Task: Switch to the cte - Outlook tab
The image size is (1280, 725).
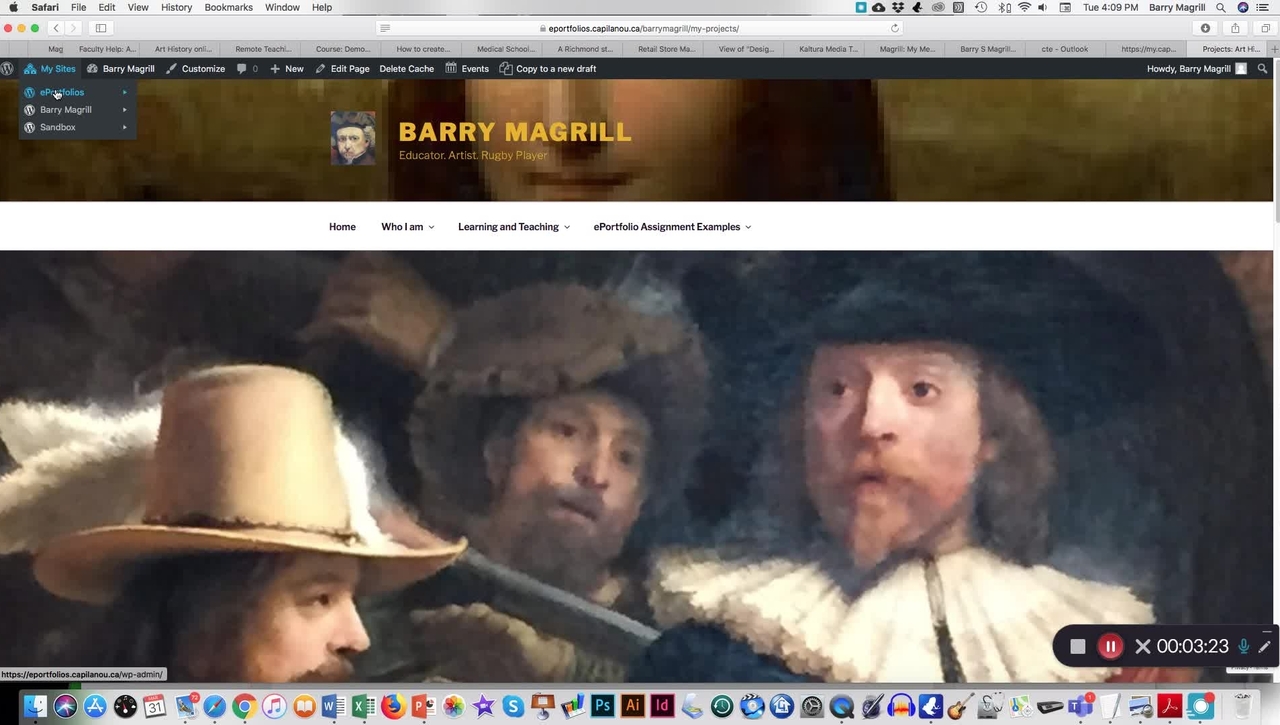Action: (1064, 48)
